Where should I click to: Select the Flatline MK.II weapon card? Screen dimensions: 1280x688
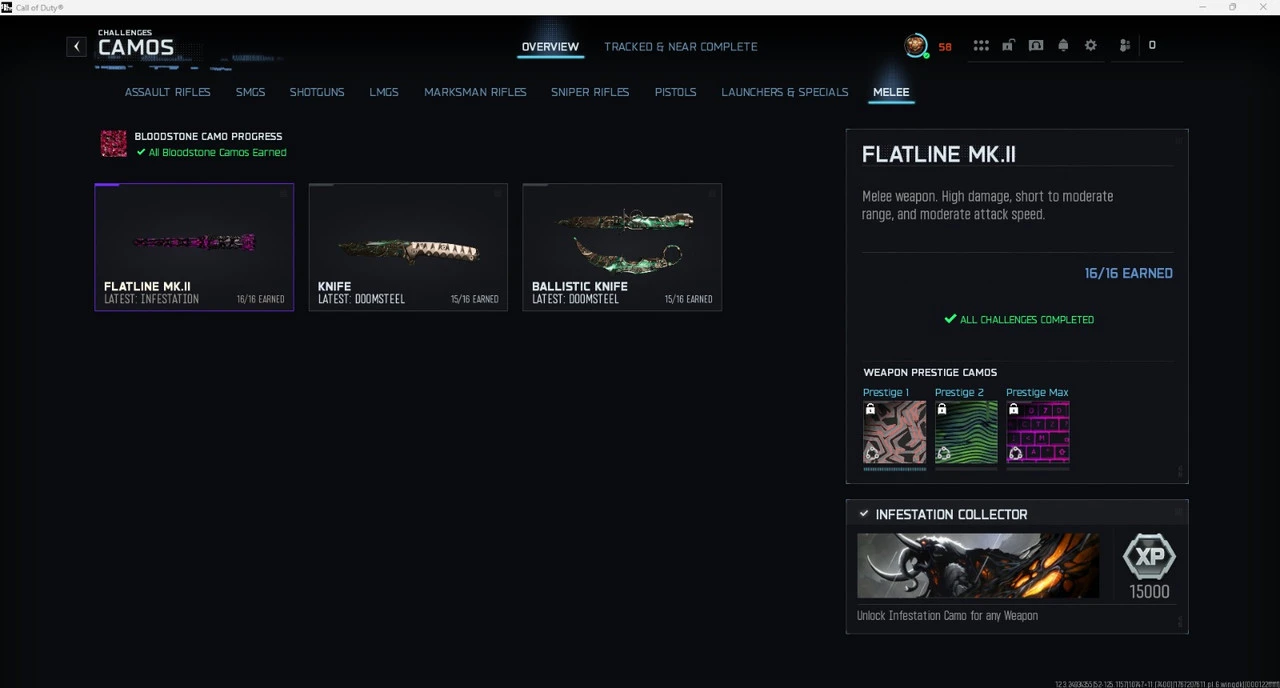[194, 247]
